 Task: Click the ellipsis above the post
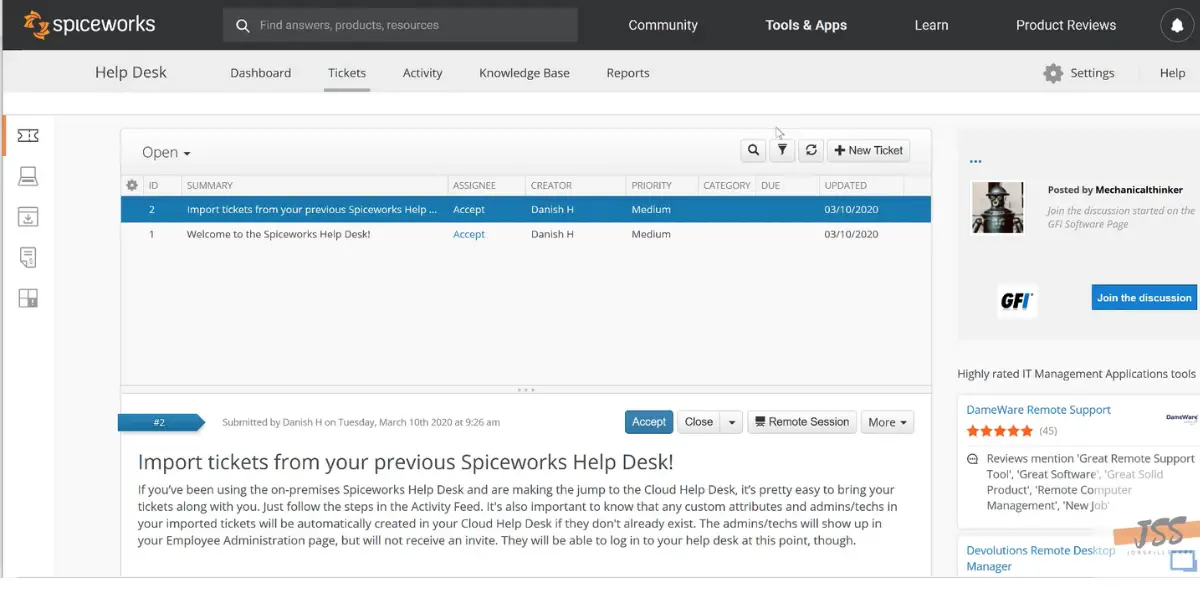(975, 161)
